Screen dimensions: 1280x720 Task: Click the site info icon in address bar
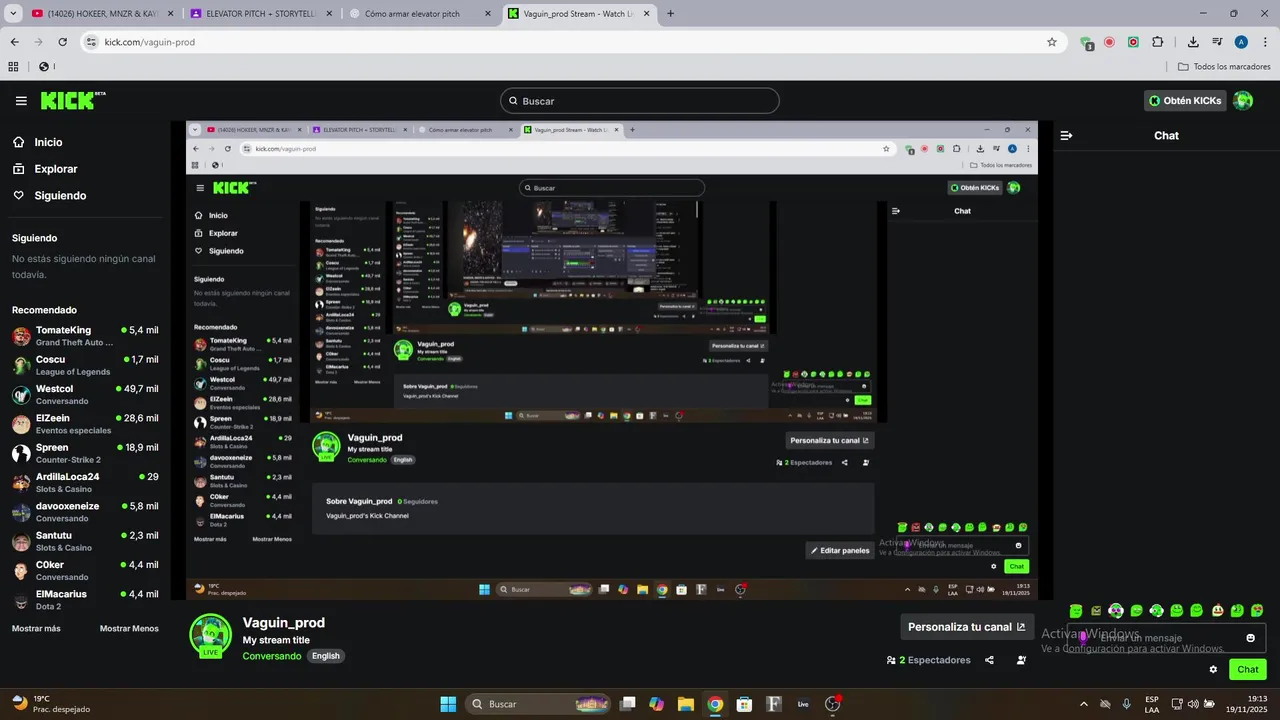coord(92,42)
